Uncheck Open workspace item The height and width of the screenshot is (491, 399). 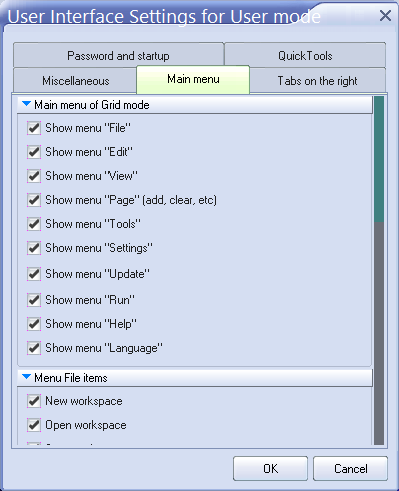point(34,425)
